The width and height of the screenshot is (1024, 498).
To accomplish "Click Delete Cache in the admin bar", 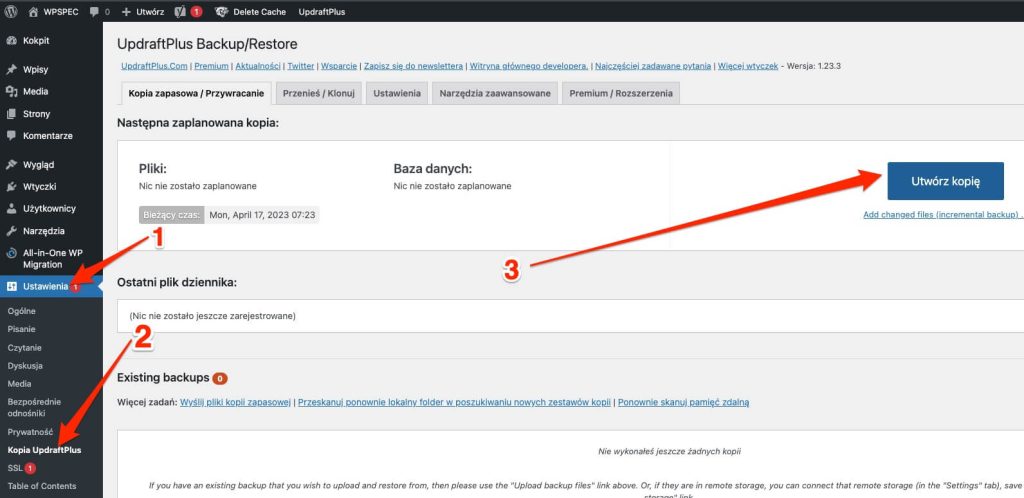I will [259, 12].
